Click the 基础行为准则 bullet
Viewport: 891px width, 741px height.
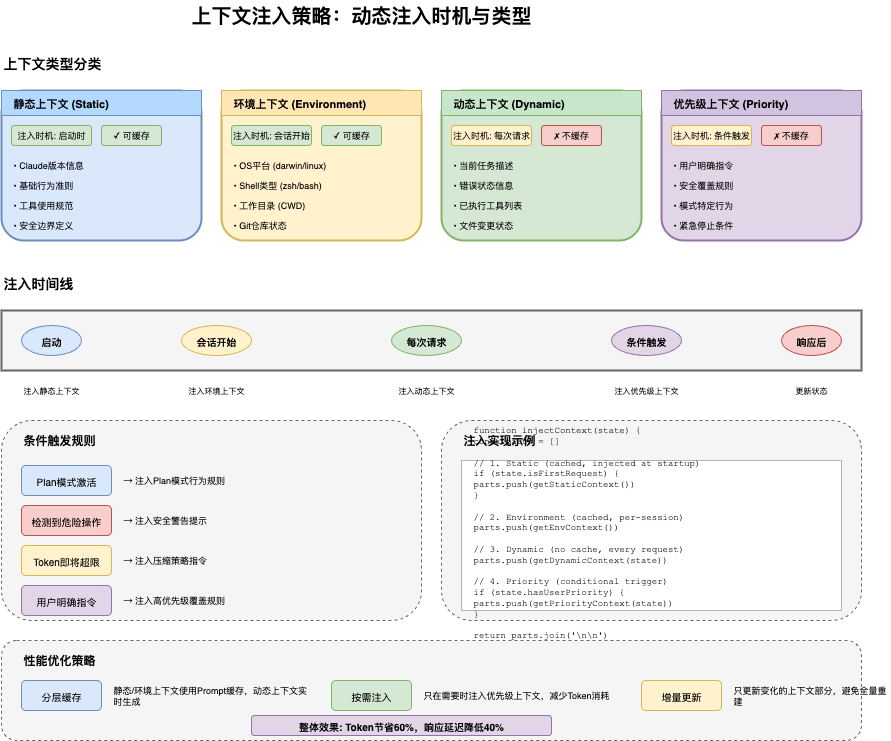[x=44, y=186]
